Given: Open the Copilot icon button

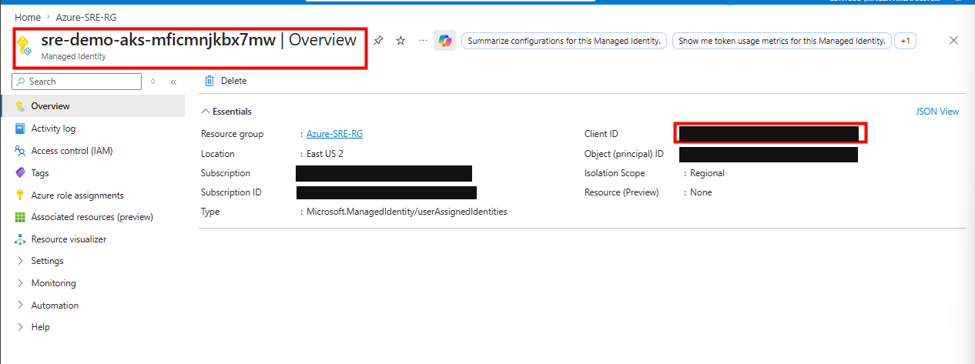Looking at the screenshot, I should coord(445,40).
